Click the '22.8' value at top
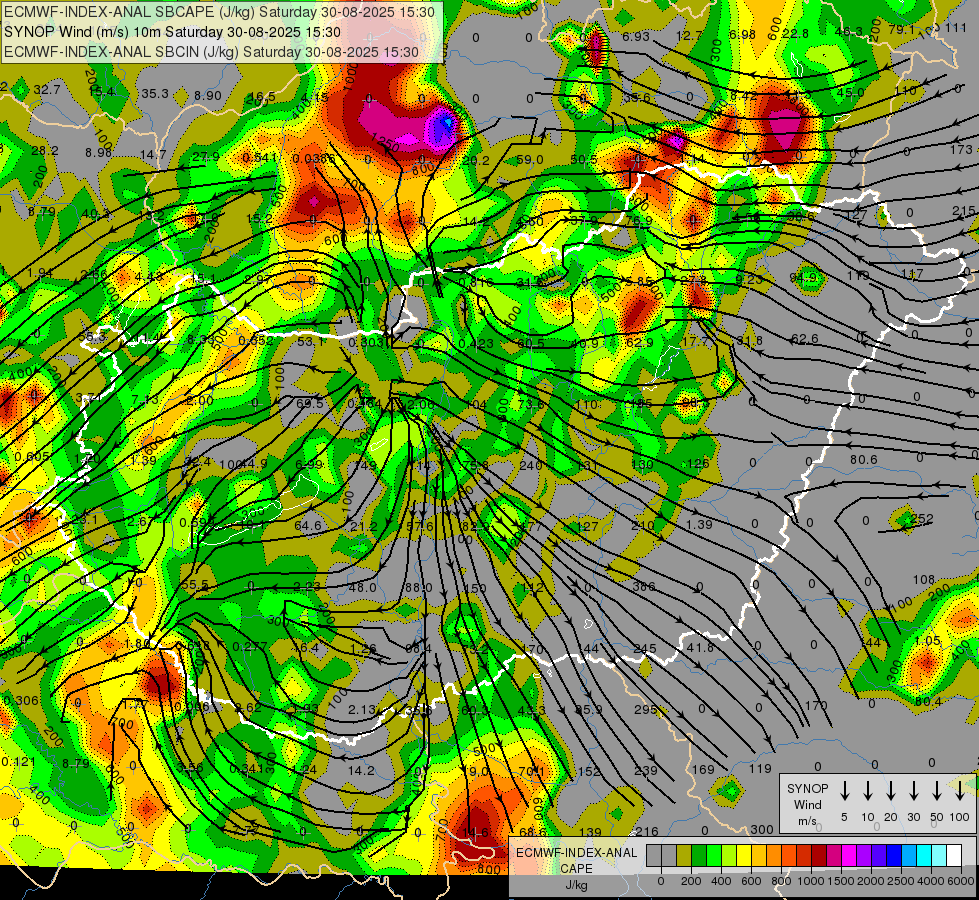Screen dimensions: 979x900 coord(795,33)
